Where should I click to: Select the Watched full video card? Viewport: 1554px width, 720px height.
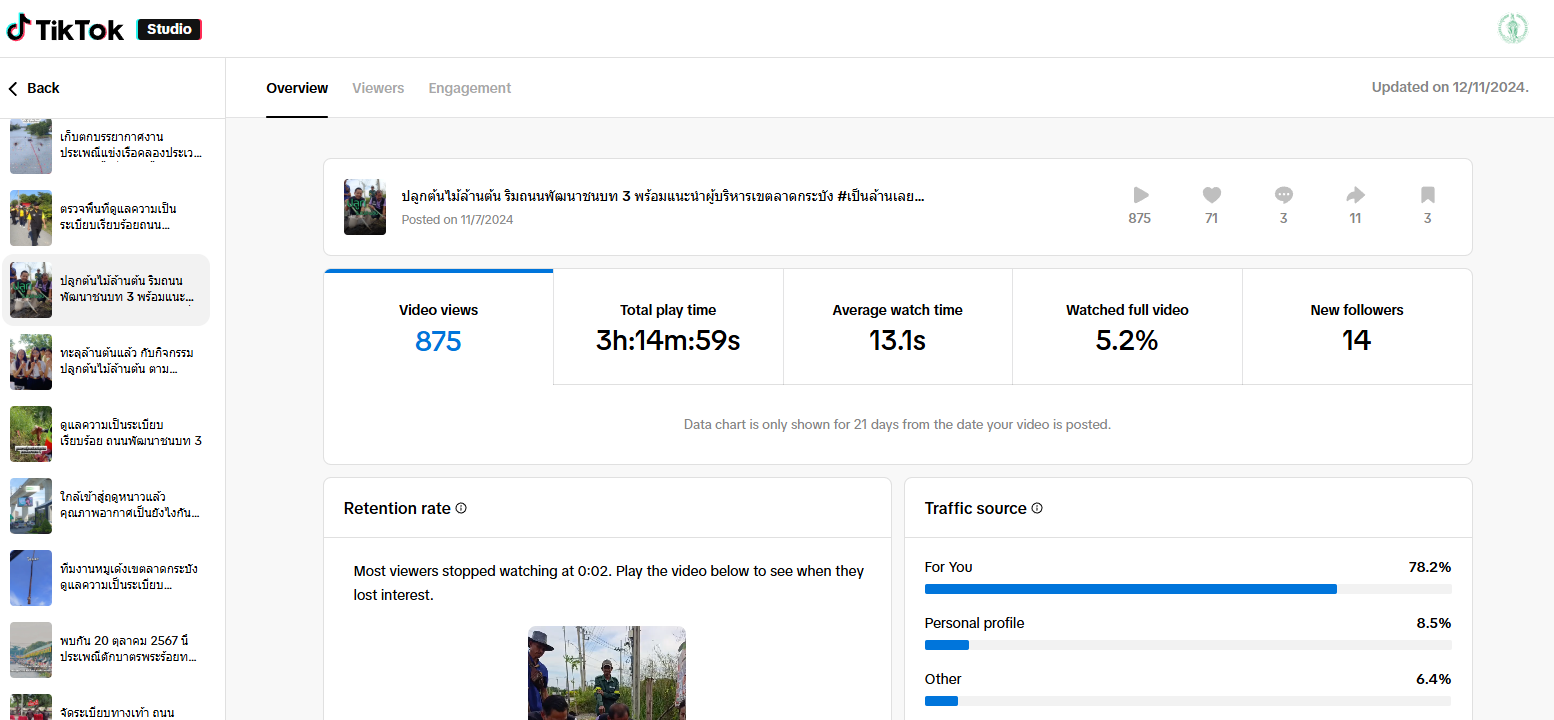pyautogui.click(x=1127, y=327)
